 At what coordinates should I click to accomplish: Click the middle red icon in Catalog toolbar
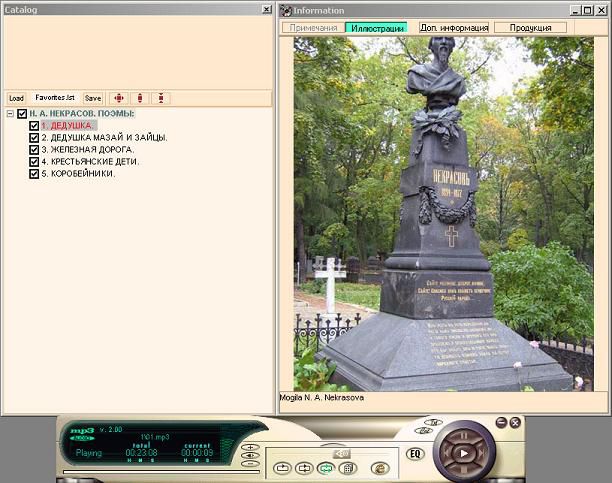140,98
